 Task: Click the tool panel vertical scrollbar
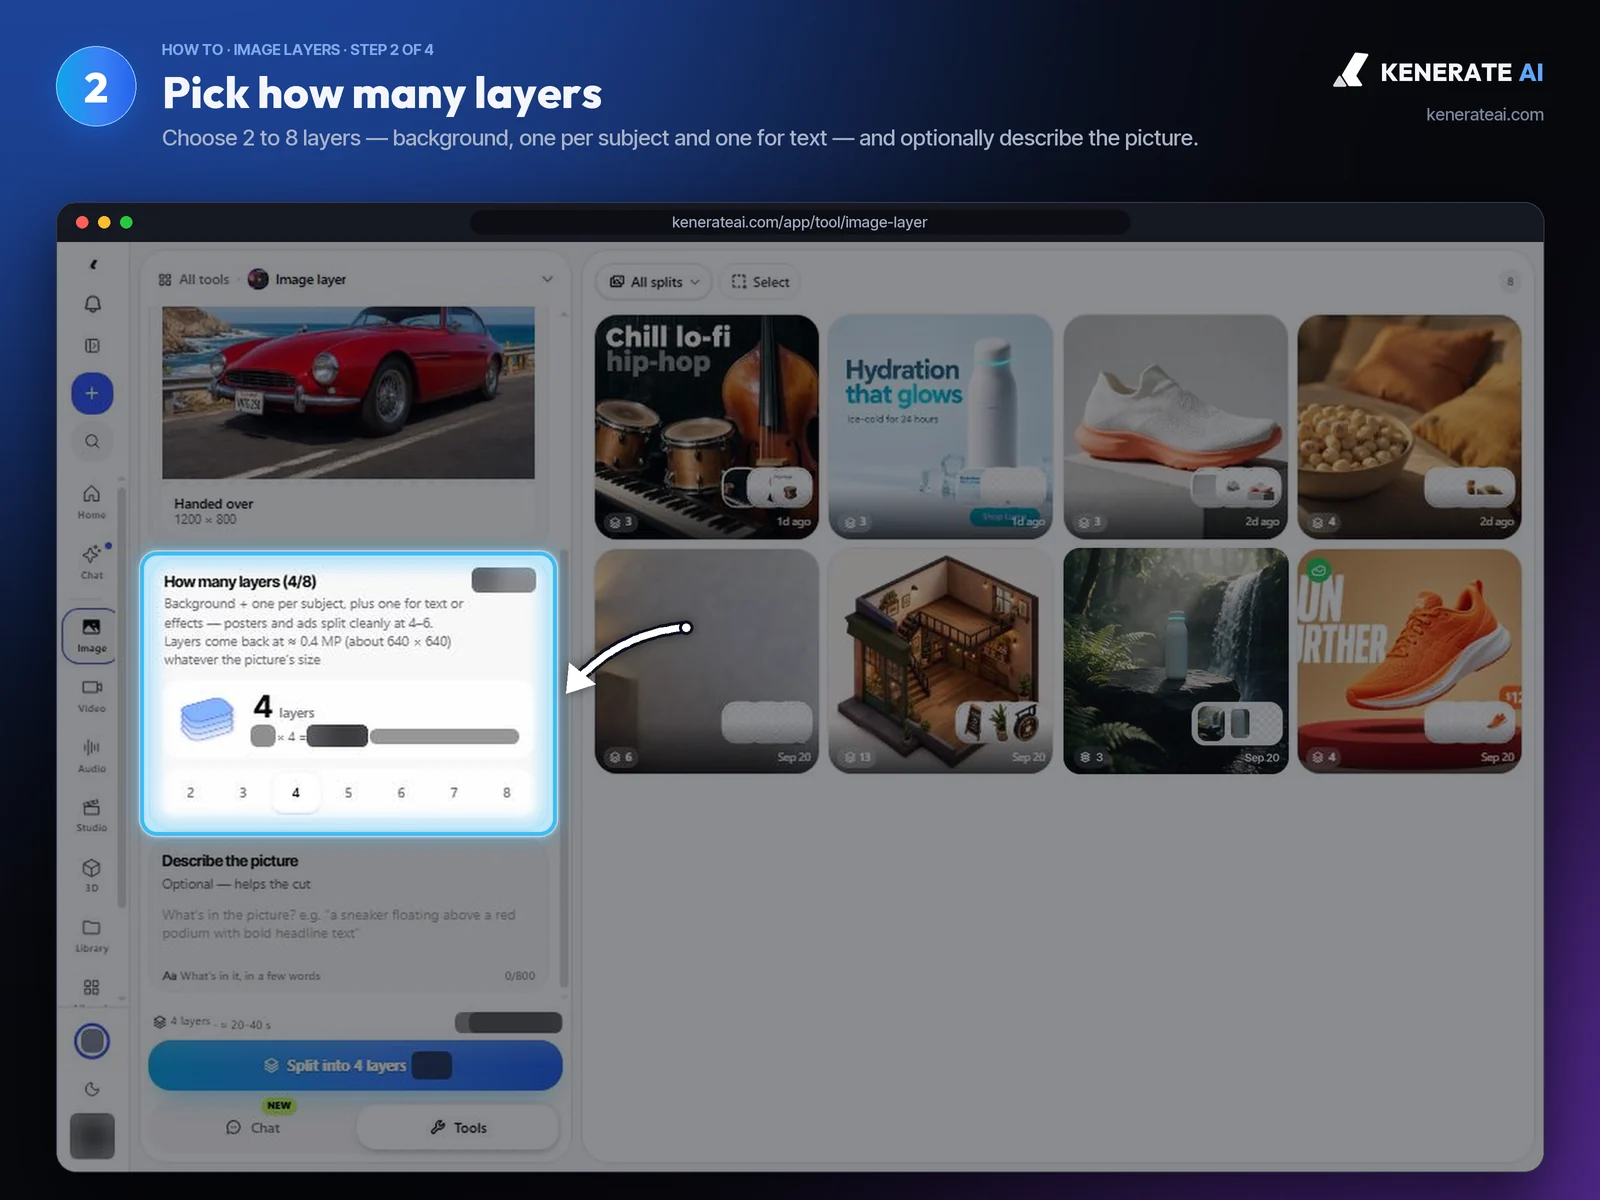pyautogui.click(x=563, y=767)
